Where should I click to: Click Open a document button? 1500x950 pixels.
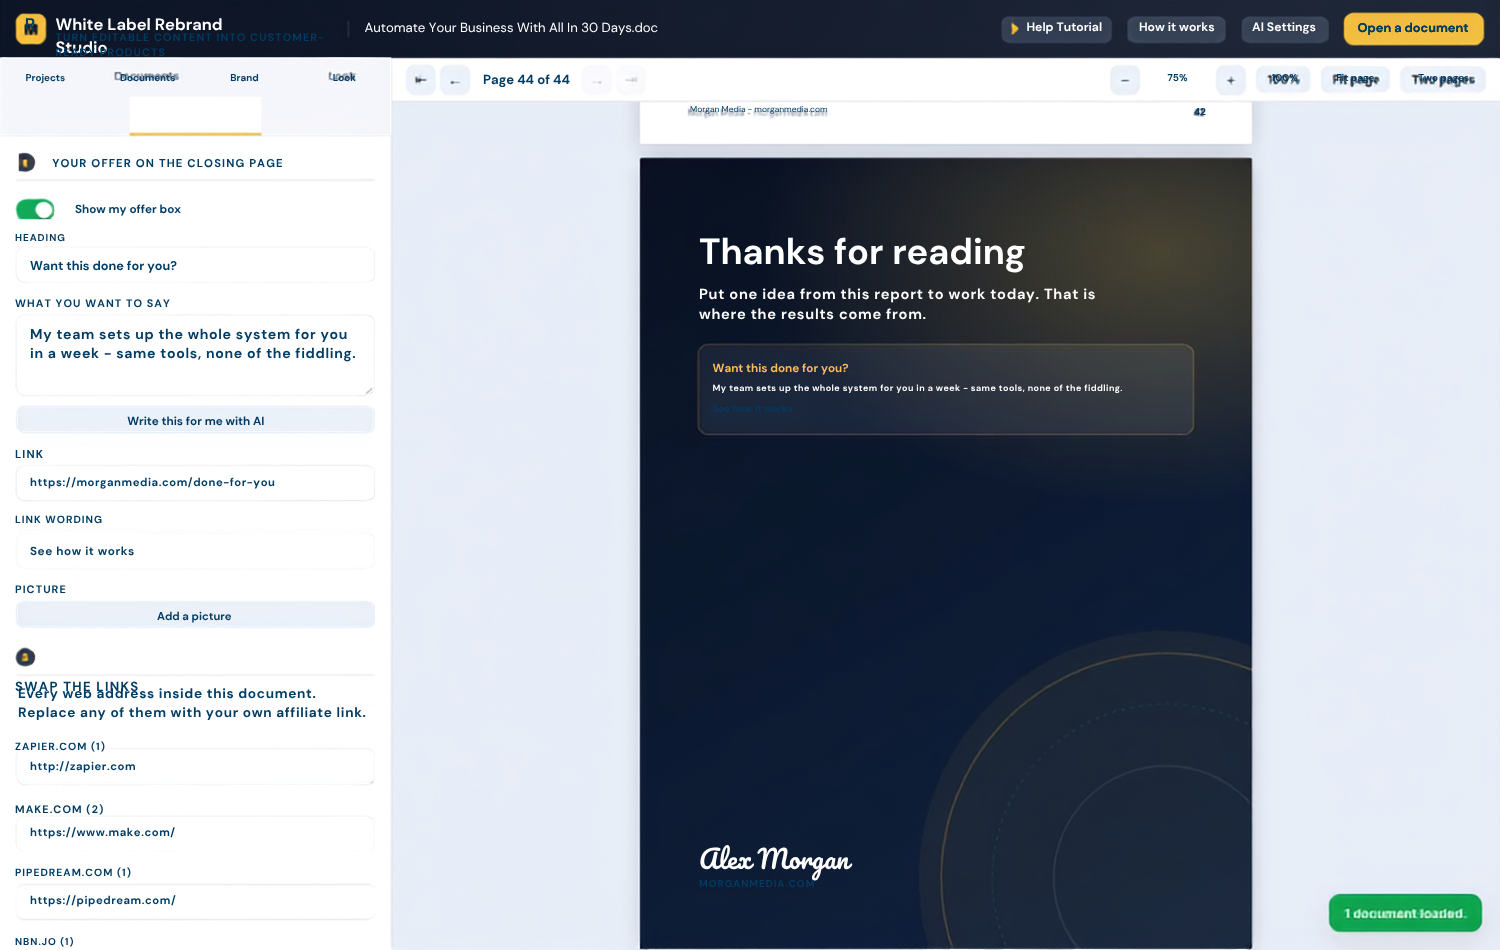point(1413,28)
